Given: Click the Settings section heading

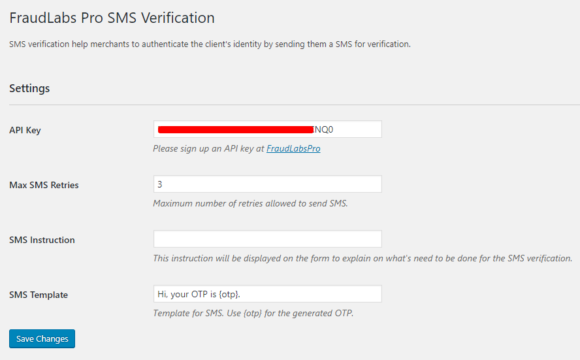Looking at the screenshot, I should click(29, 88).
